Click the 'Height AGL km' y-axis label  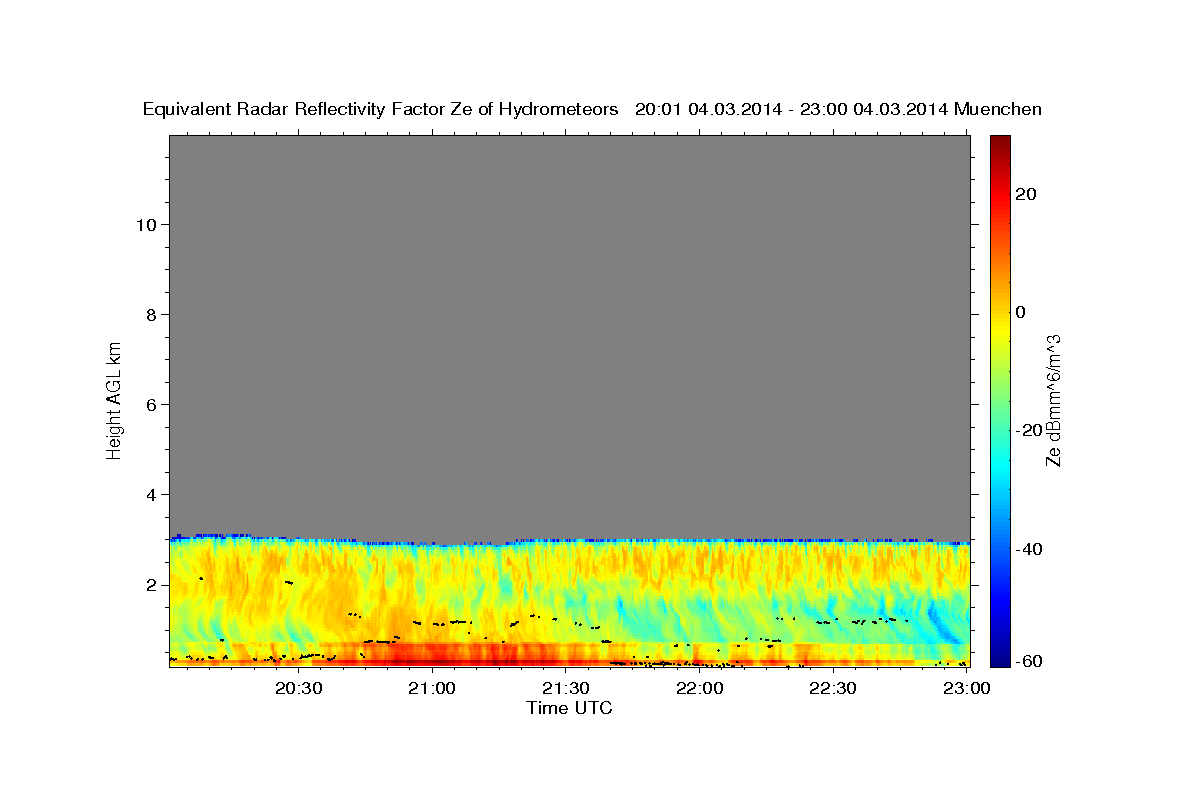click(x=114, y=399)
